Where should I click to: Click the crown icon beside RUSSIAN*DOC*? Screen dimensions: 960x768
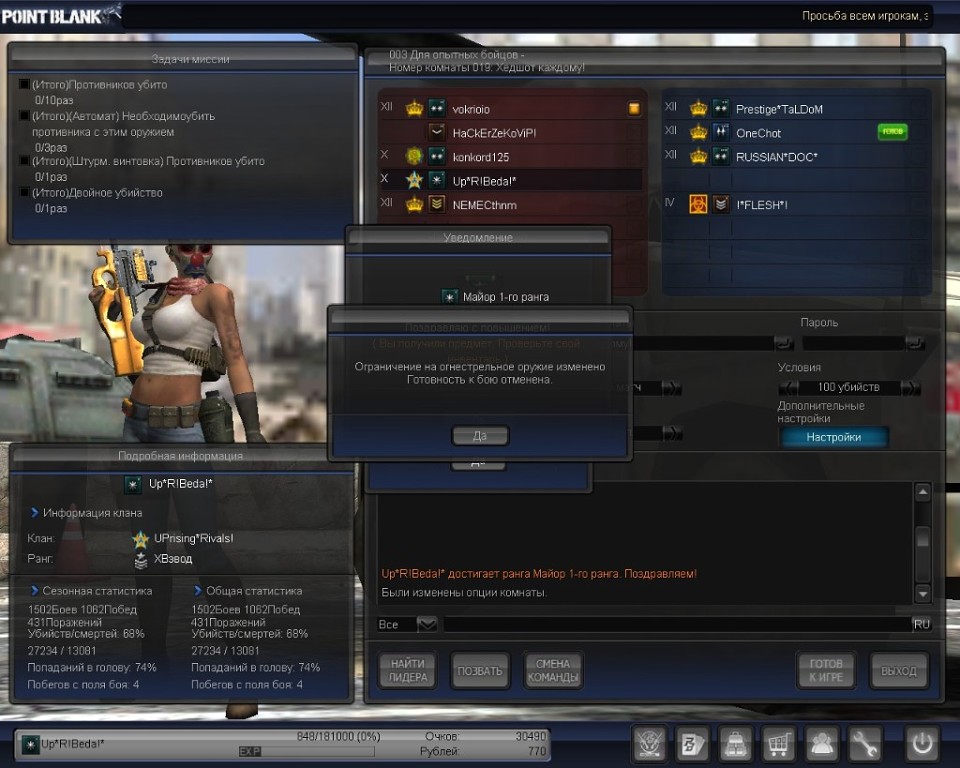pyautogui.click(x=699, y=156)
